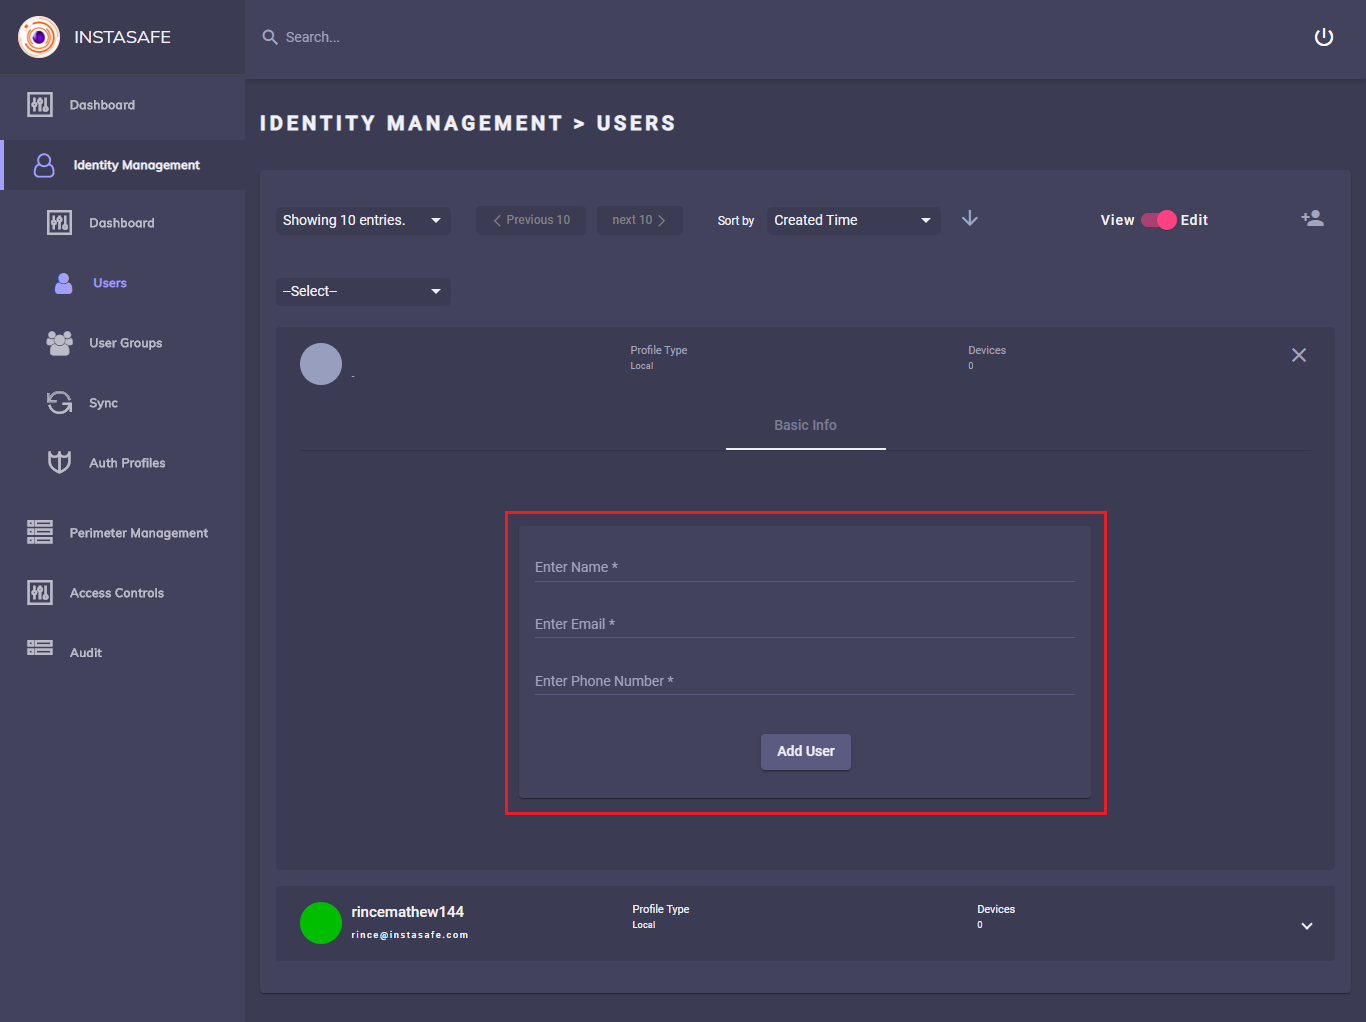Click the add user plus-person icon

(x=1312, y=218)
